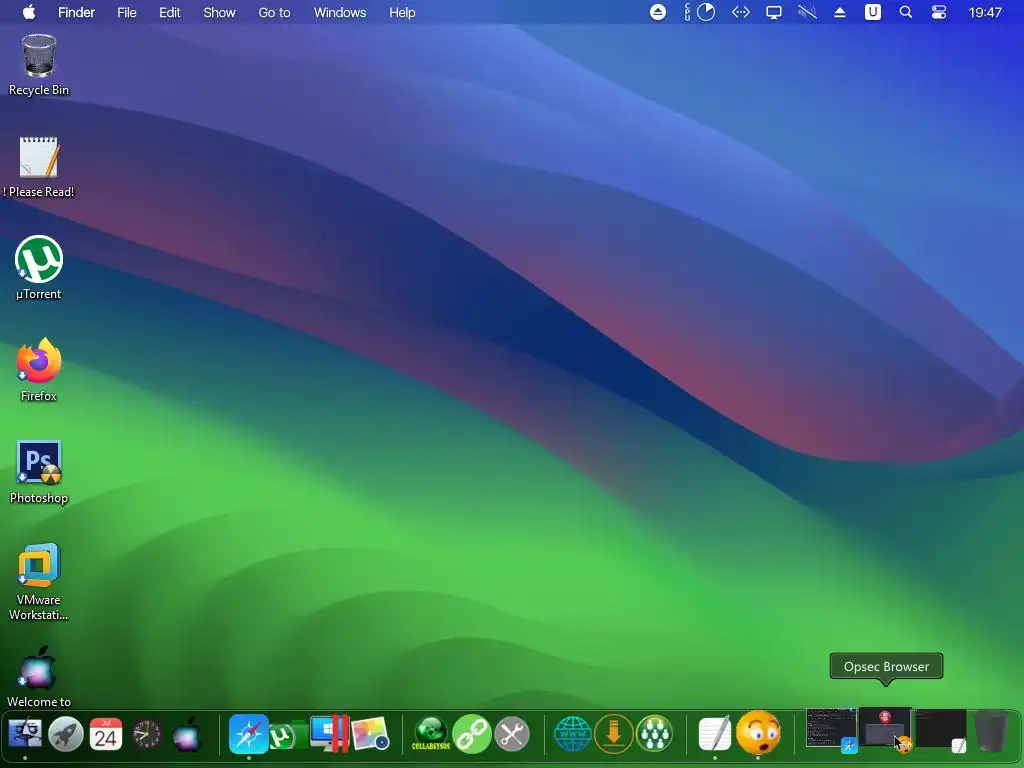
Task: Click the green chain link dock icon
Action: coord(472,734)
